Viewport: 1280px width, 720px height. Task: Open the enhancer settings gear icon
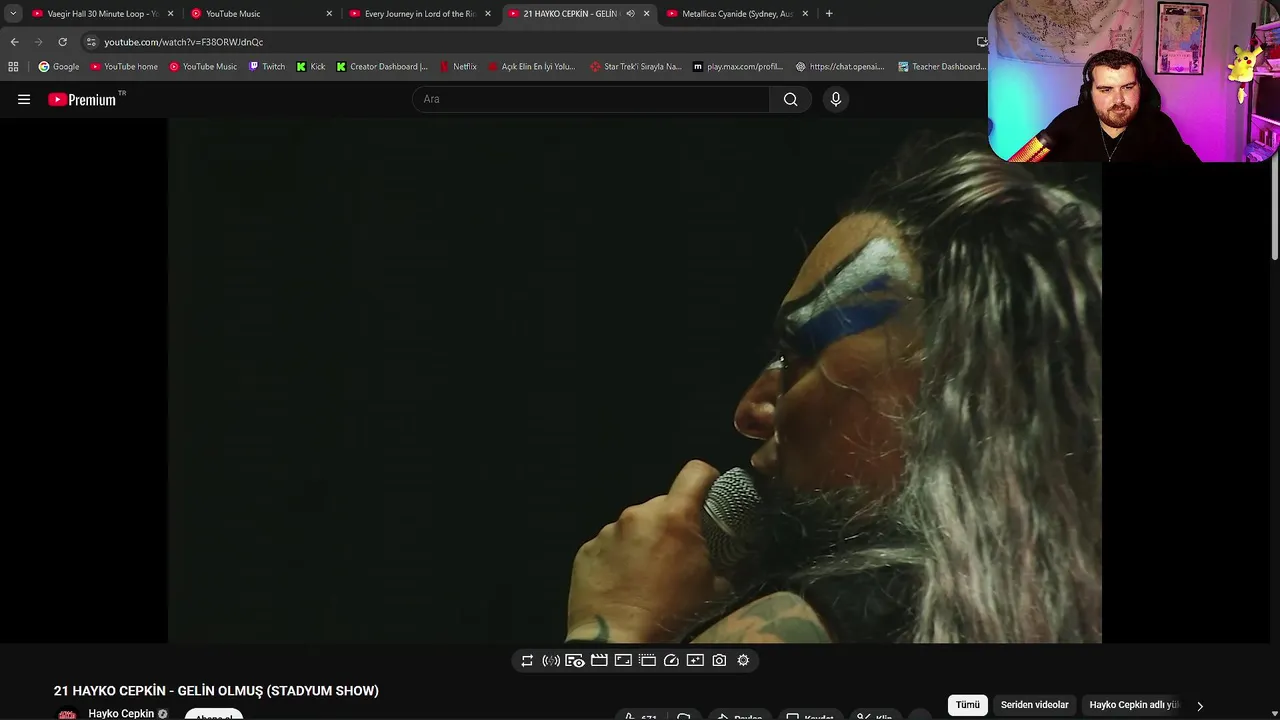pyautogui.click(x=743, y=660)
